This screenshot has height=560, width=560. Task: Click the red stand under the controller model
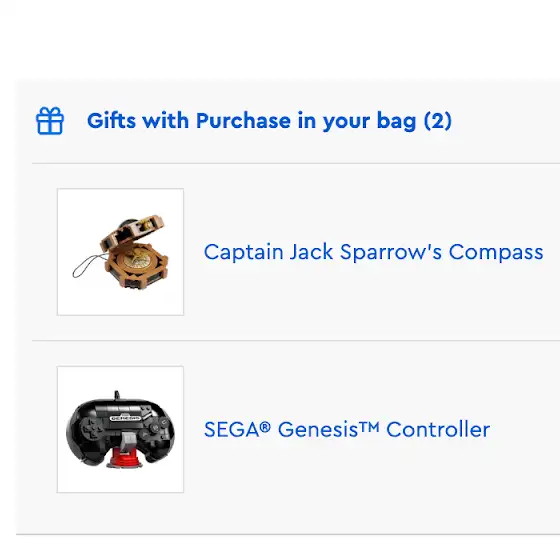pos(125,459)
